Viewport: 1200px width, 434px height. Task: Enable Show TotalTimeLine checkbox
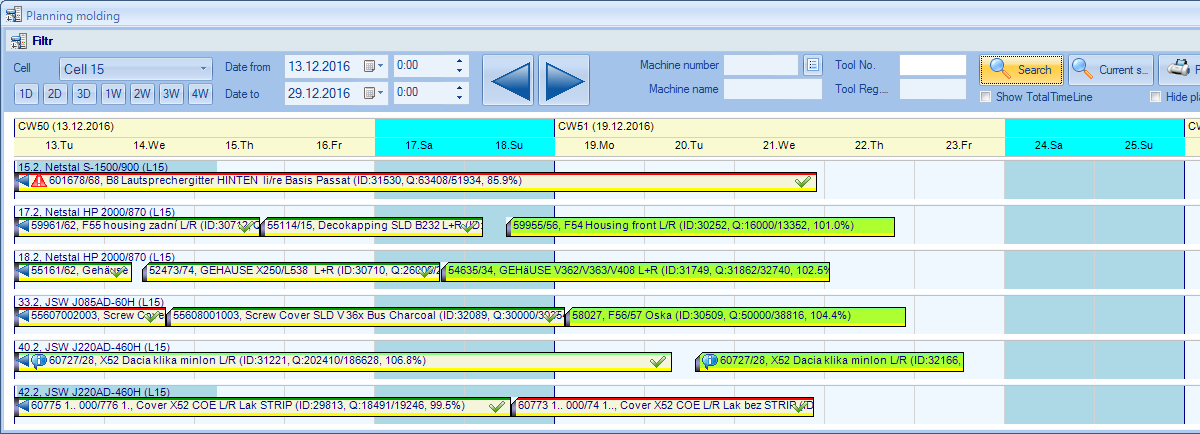tap(986, 97)
